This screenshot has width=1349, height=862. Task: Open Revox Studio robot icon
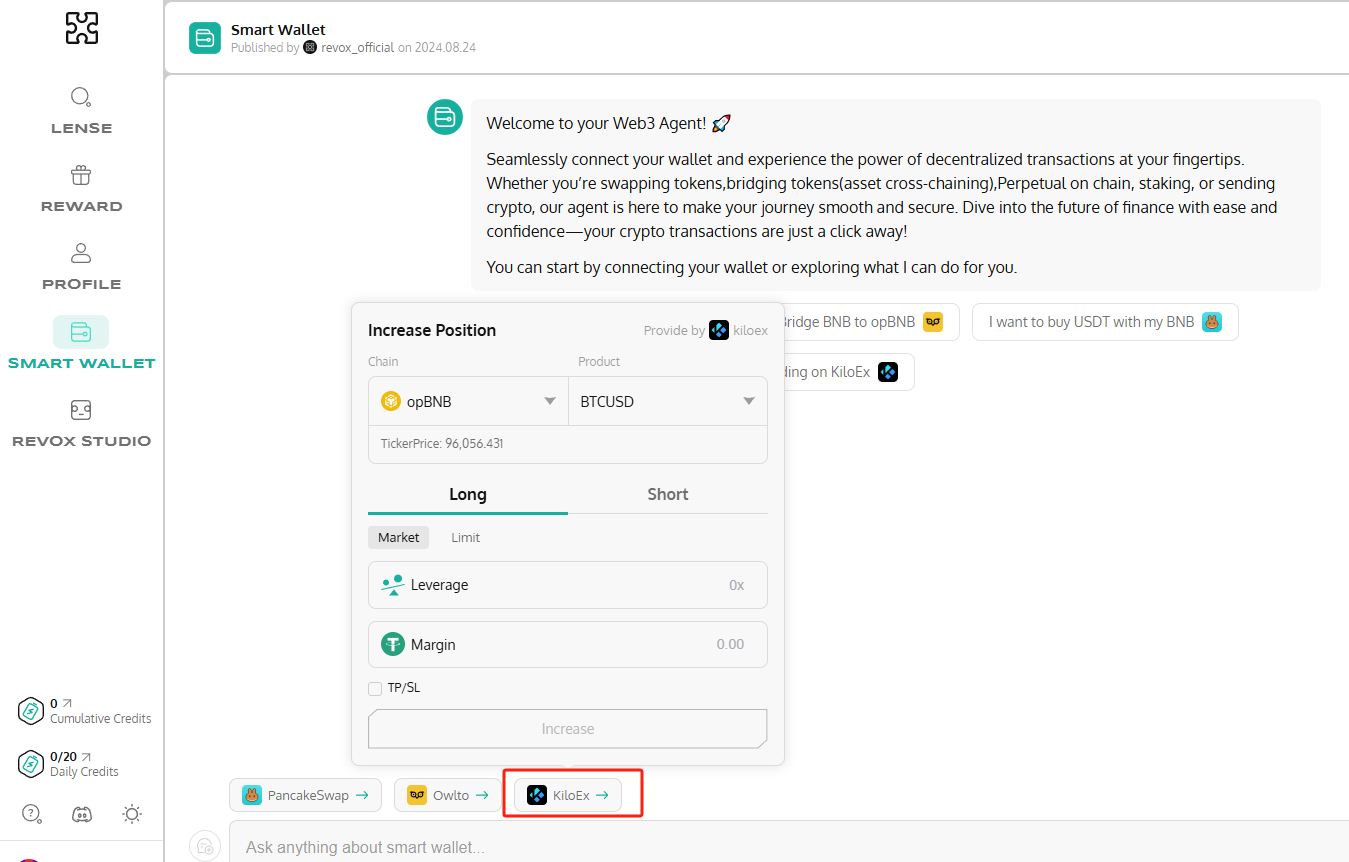(x=81, y=410)
